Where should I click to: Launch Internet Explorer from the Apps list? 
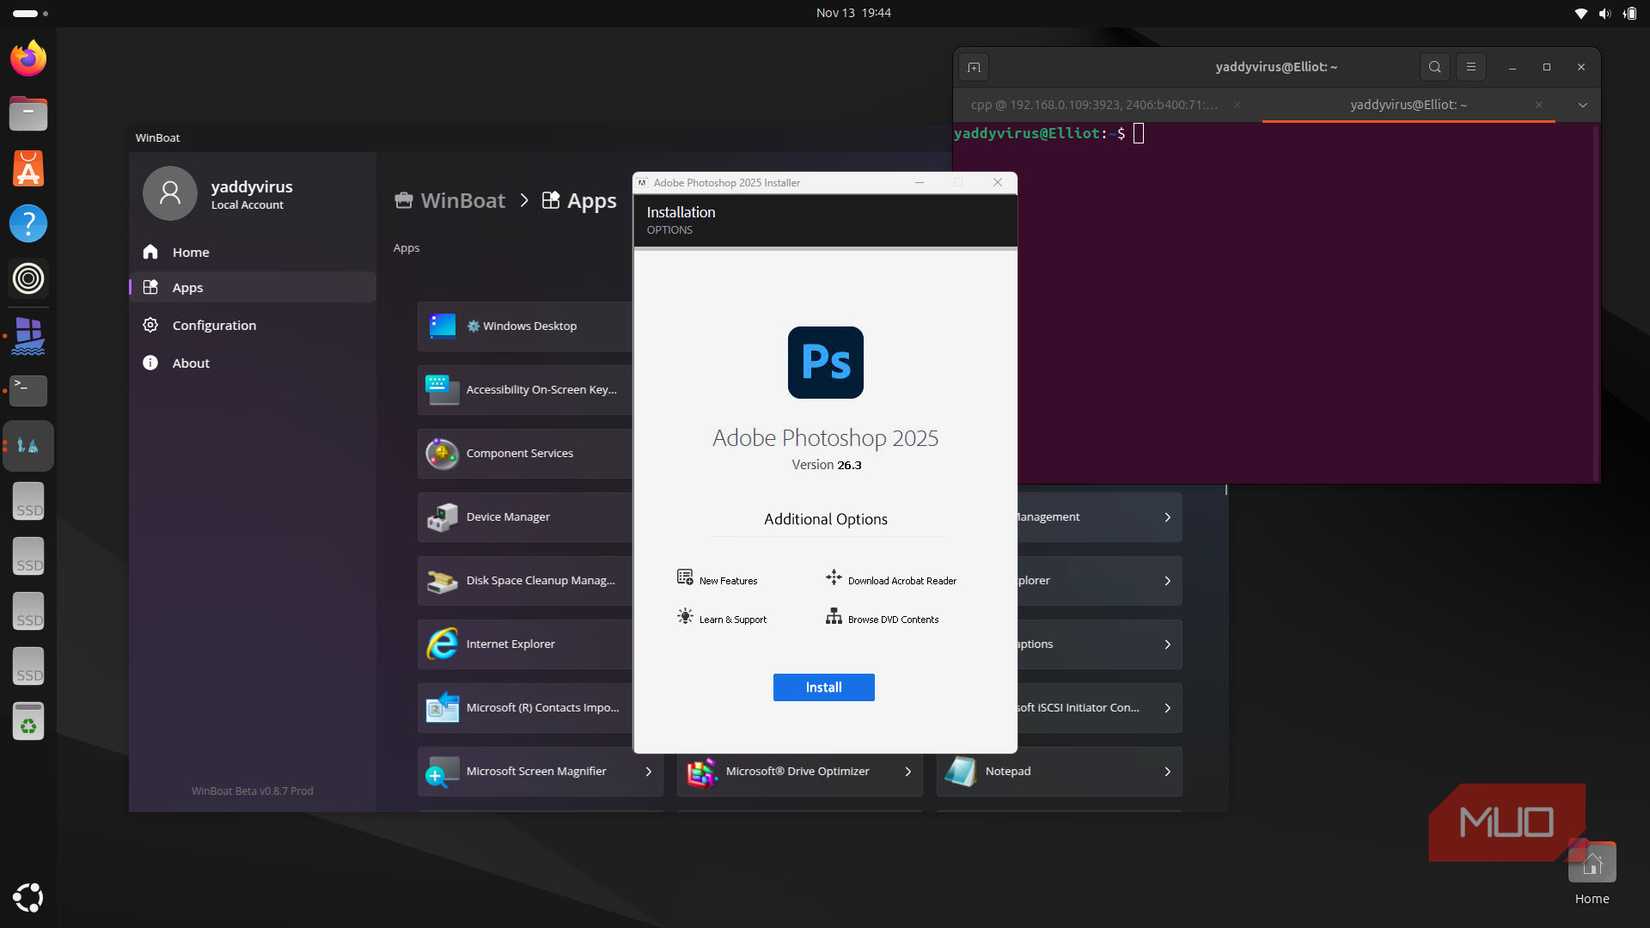510,644
